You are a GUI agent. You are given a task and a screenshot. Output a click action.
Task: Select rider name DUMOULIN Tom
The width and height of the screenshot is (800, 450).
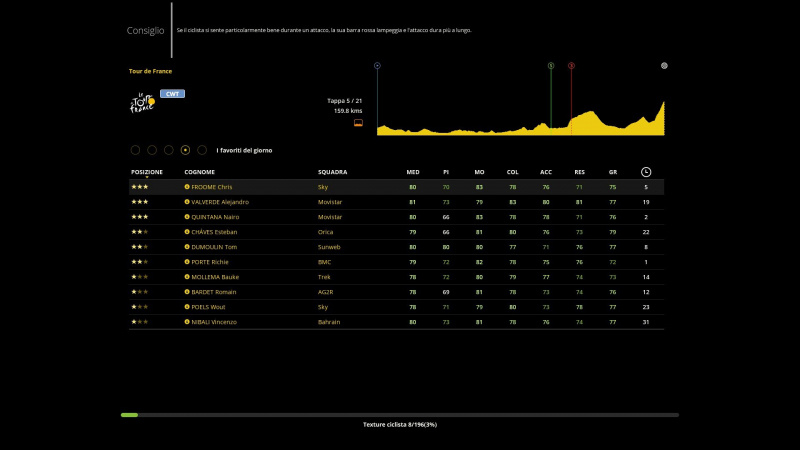[x=214, y=247]
